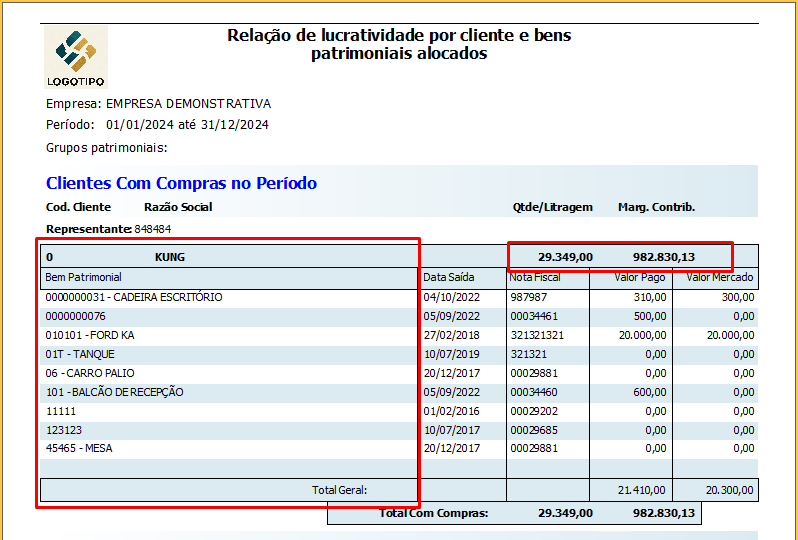
Task: Click the 'Qtde/Litragem' column label
Action: [552, 207]
